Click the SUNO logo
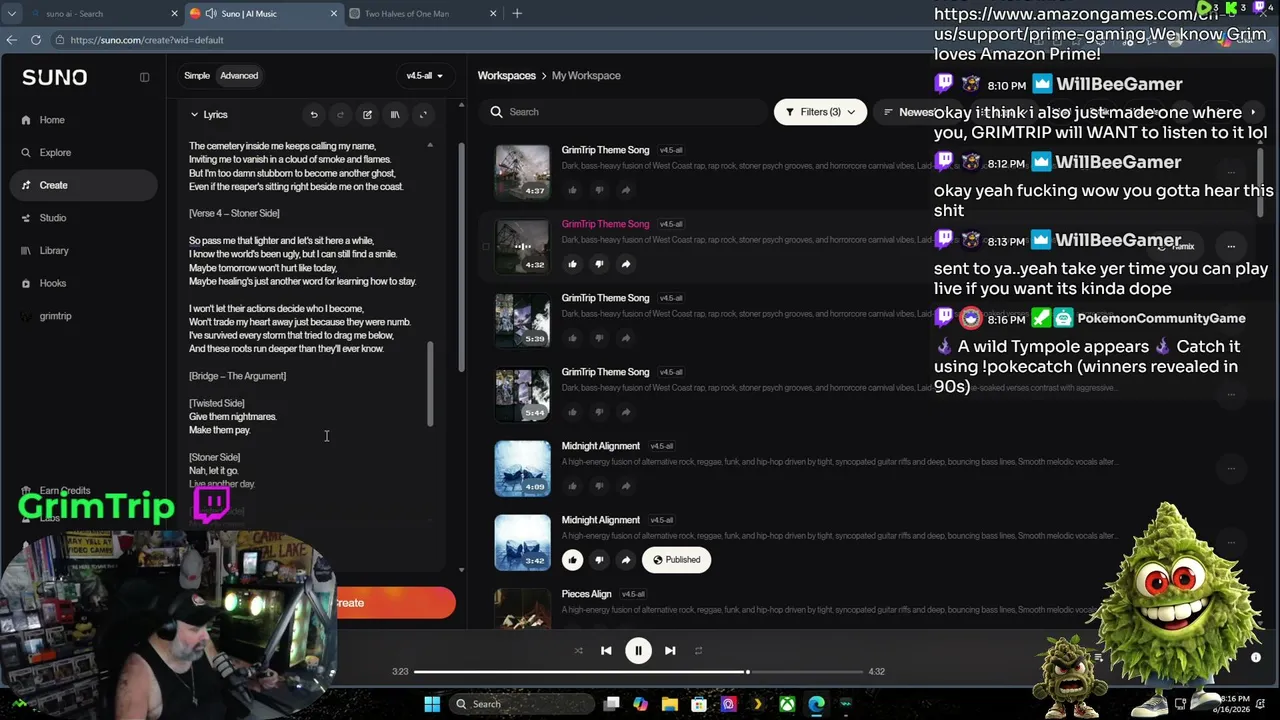 pos(55,77)
